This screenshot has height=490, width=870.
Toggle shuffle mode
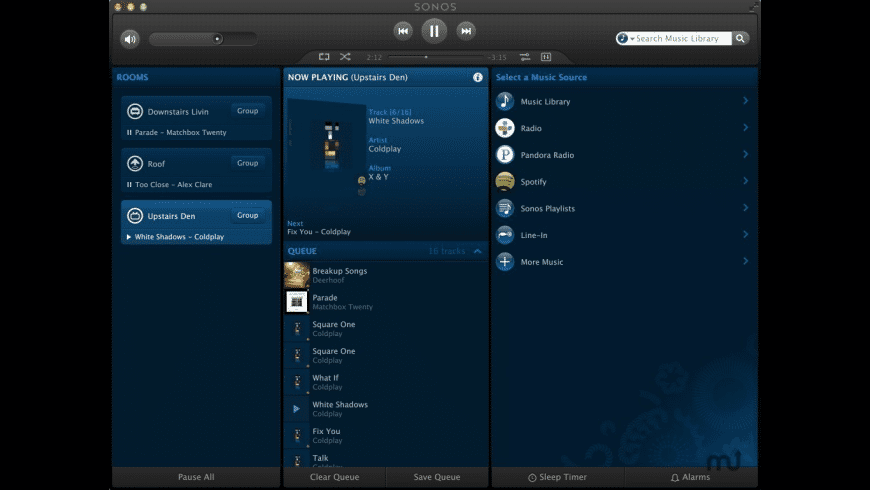click(x=345, y=57)
